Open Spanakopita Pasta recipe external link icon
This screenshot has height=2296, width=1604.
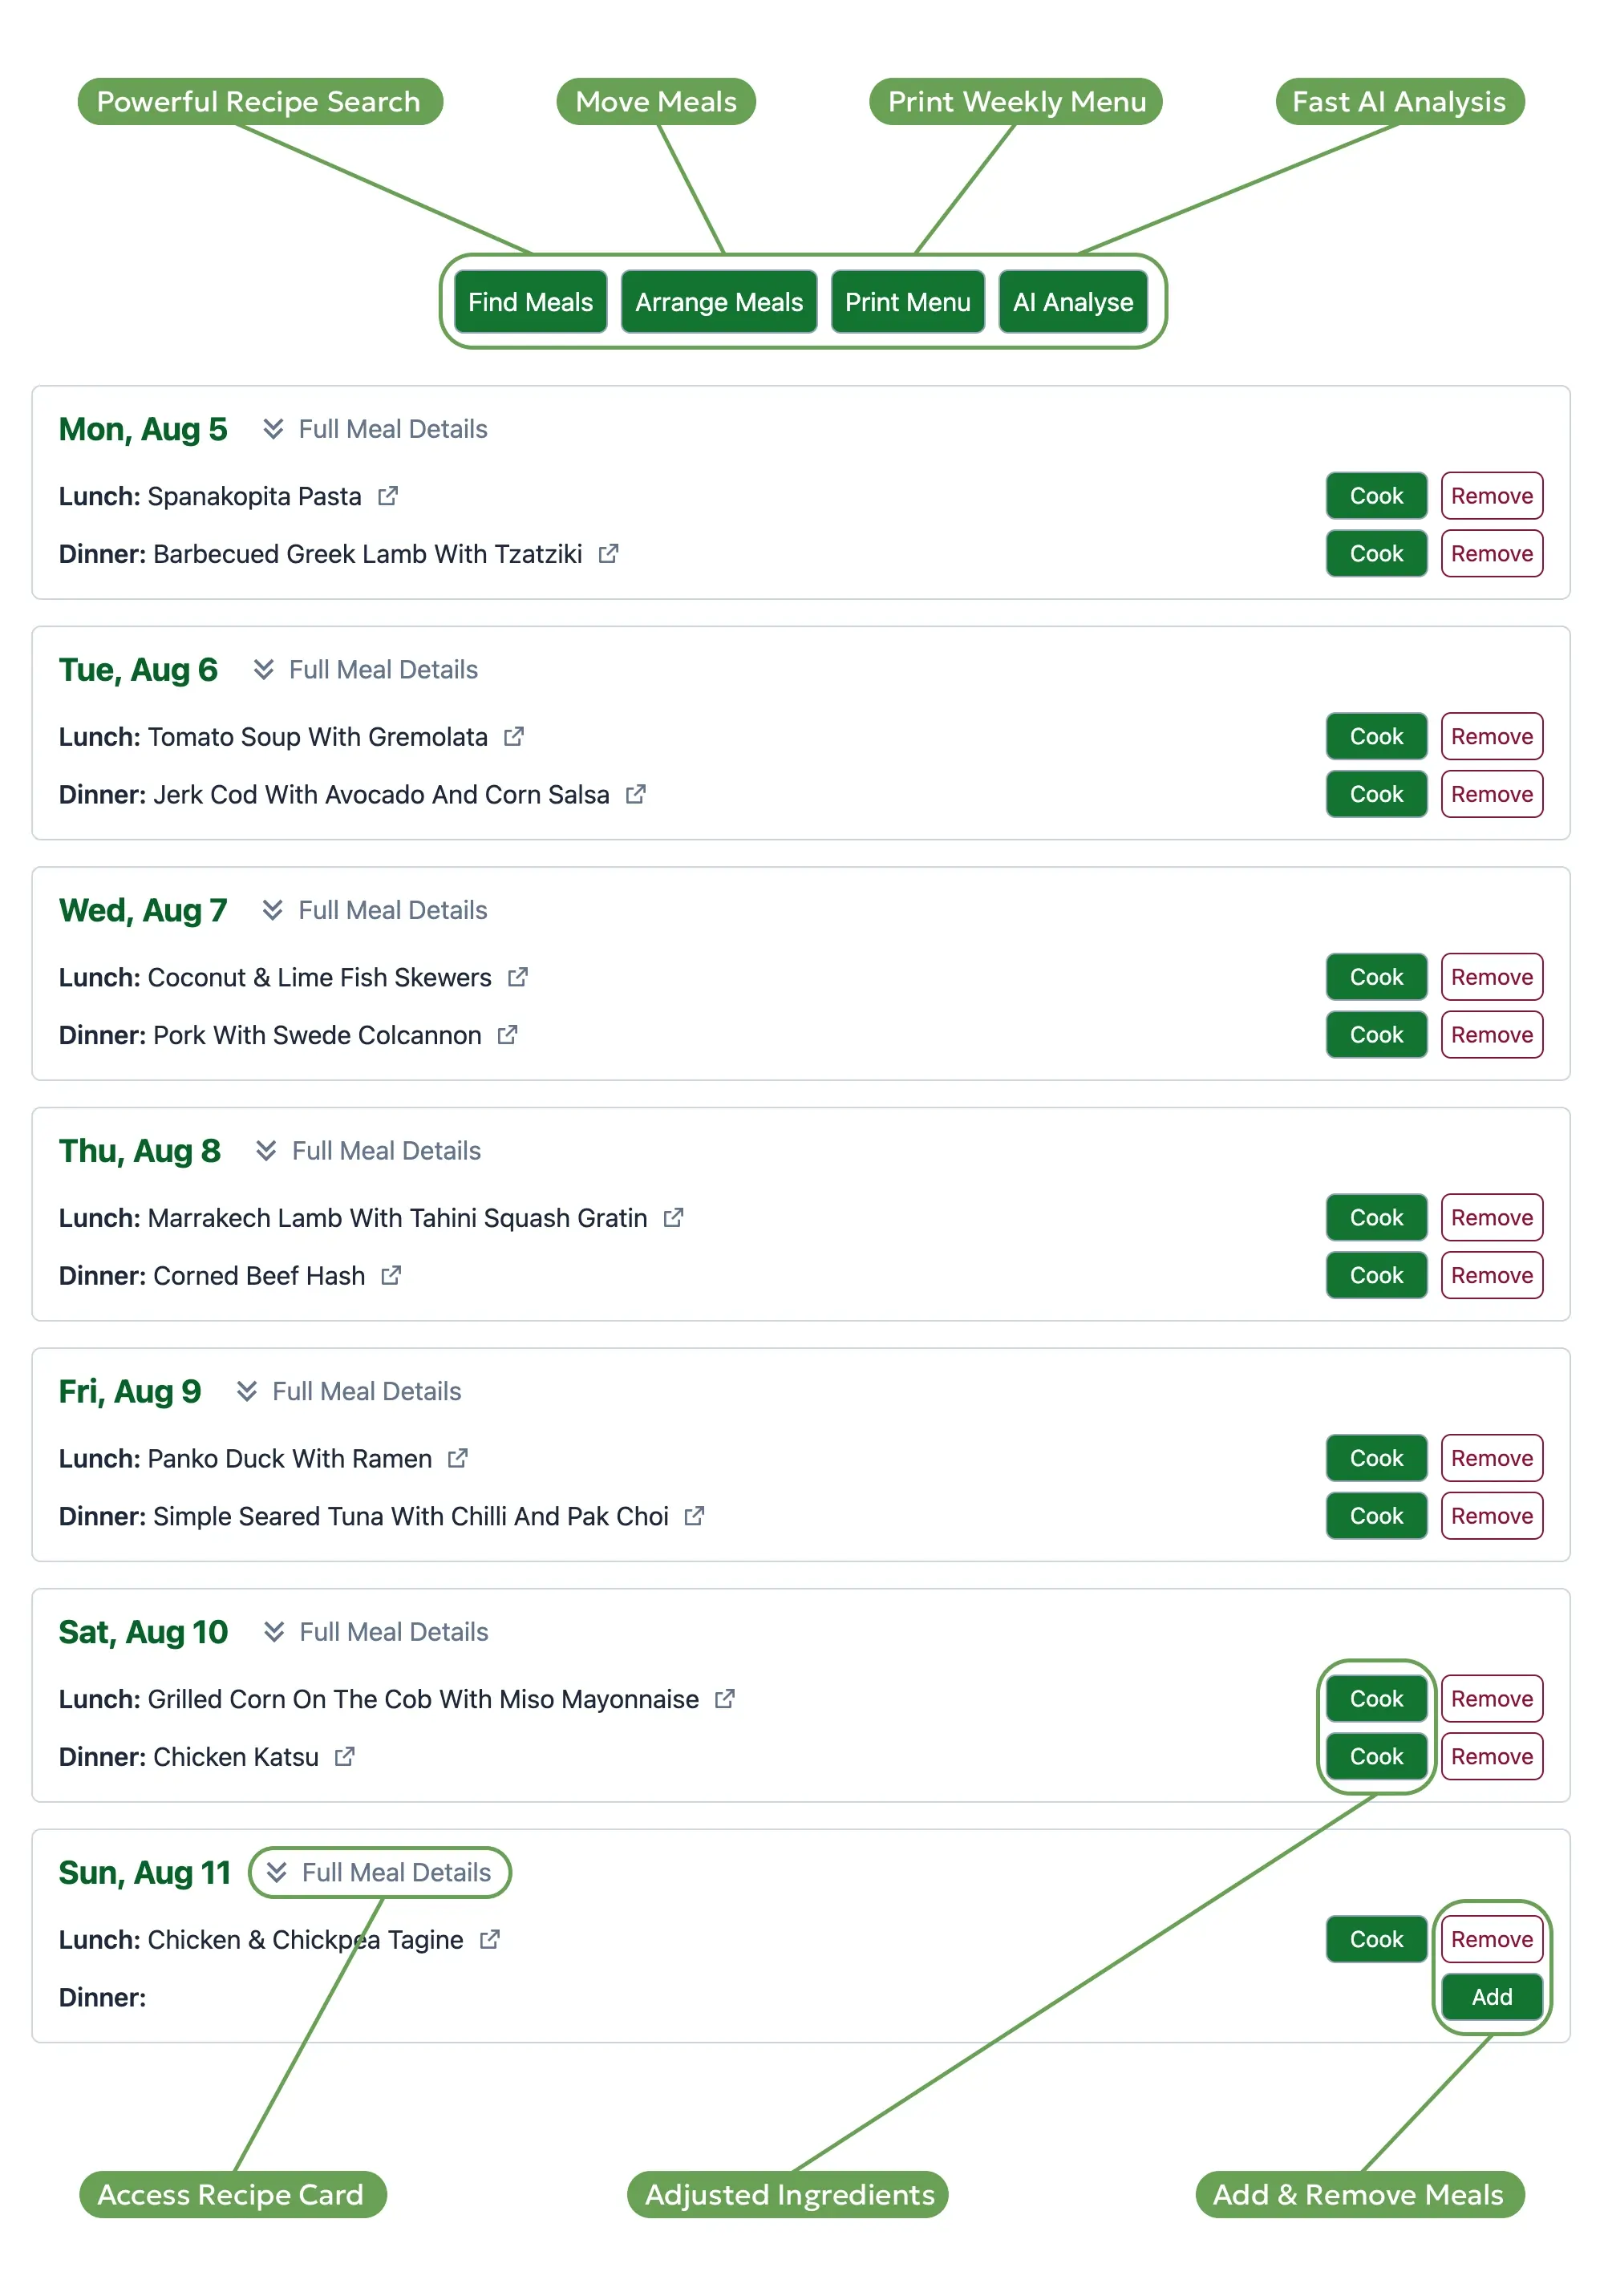[x=388, y=496]
